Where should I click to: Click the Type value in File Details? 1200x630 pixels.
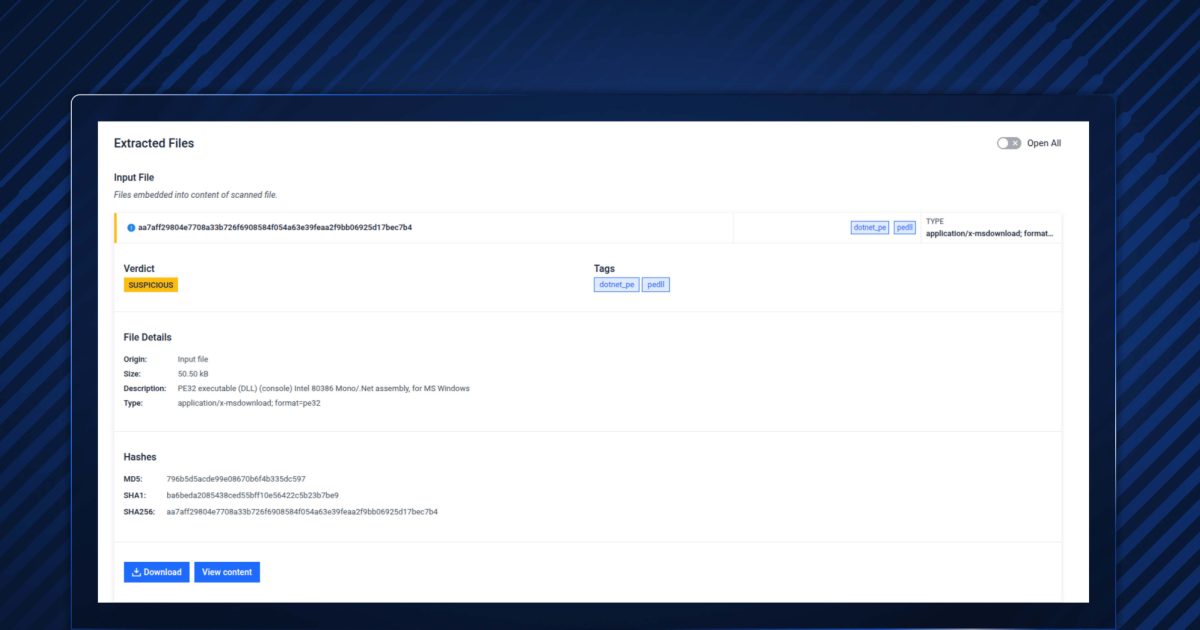[x=249, y=403]
